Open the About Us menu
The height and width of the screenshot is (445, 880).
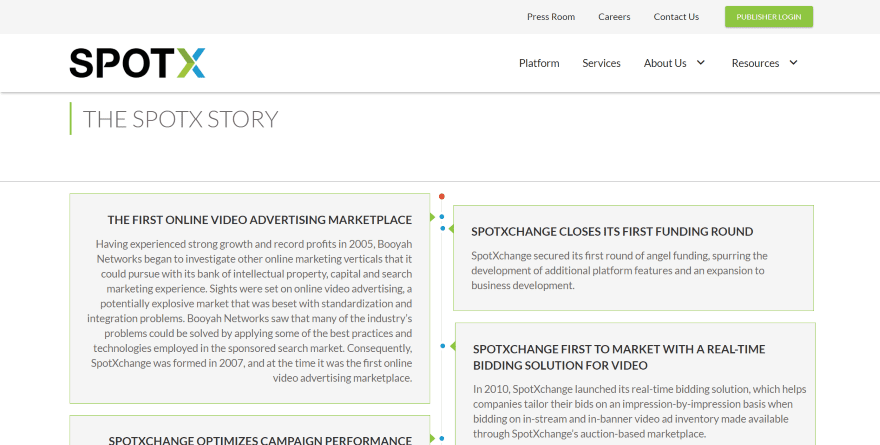(x=665, y=63)
